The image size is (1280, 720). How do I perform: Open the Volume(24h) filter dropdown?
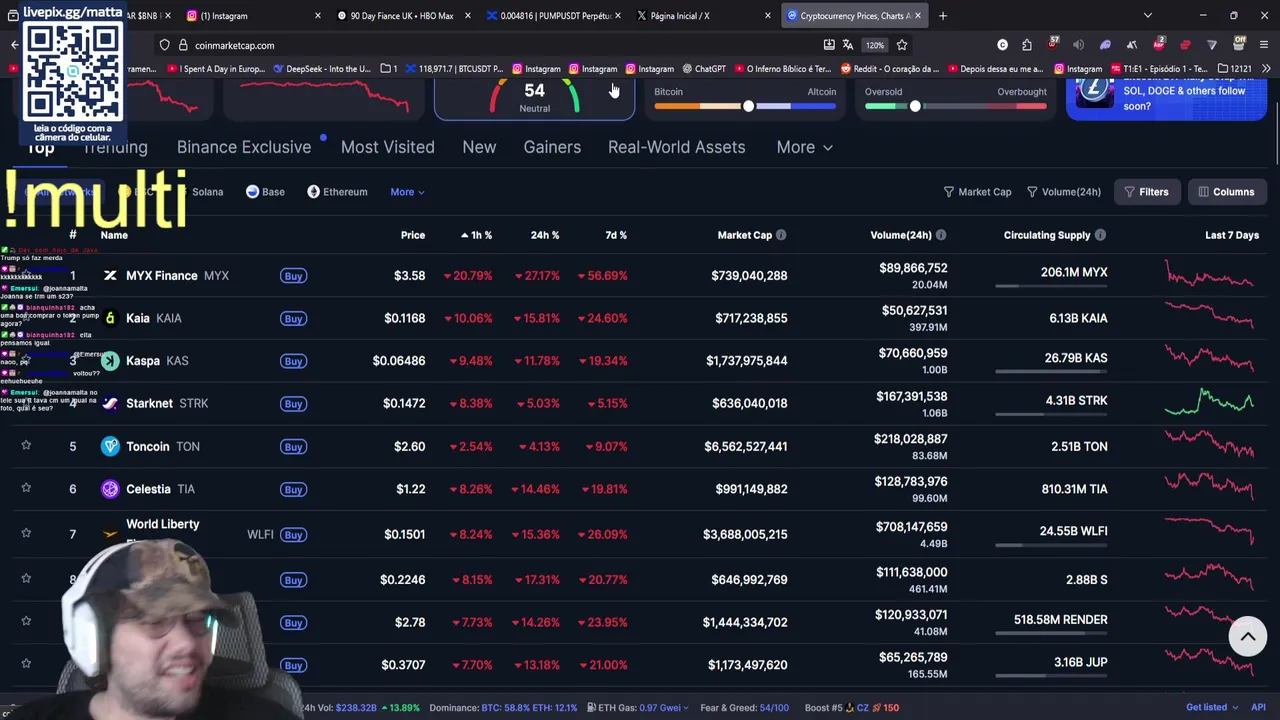coord(1064,192)
